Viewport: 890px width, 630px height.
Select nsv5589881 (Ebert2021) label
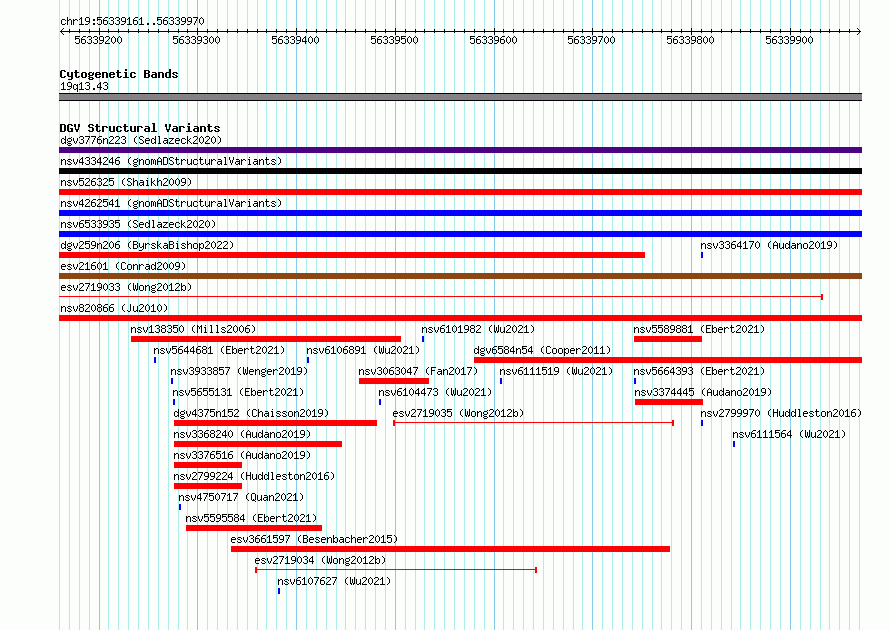coord(699,329)
